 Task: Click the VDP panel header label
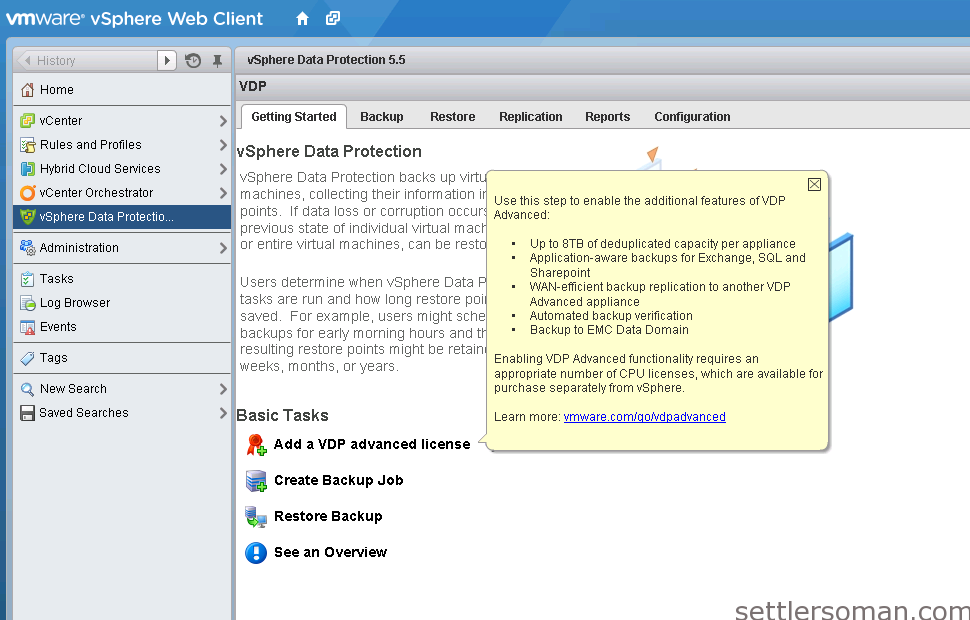coord(252,87)
